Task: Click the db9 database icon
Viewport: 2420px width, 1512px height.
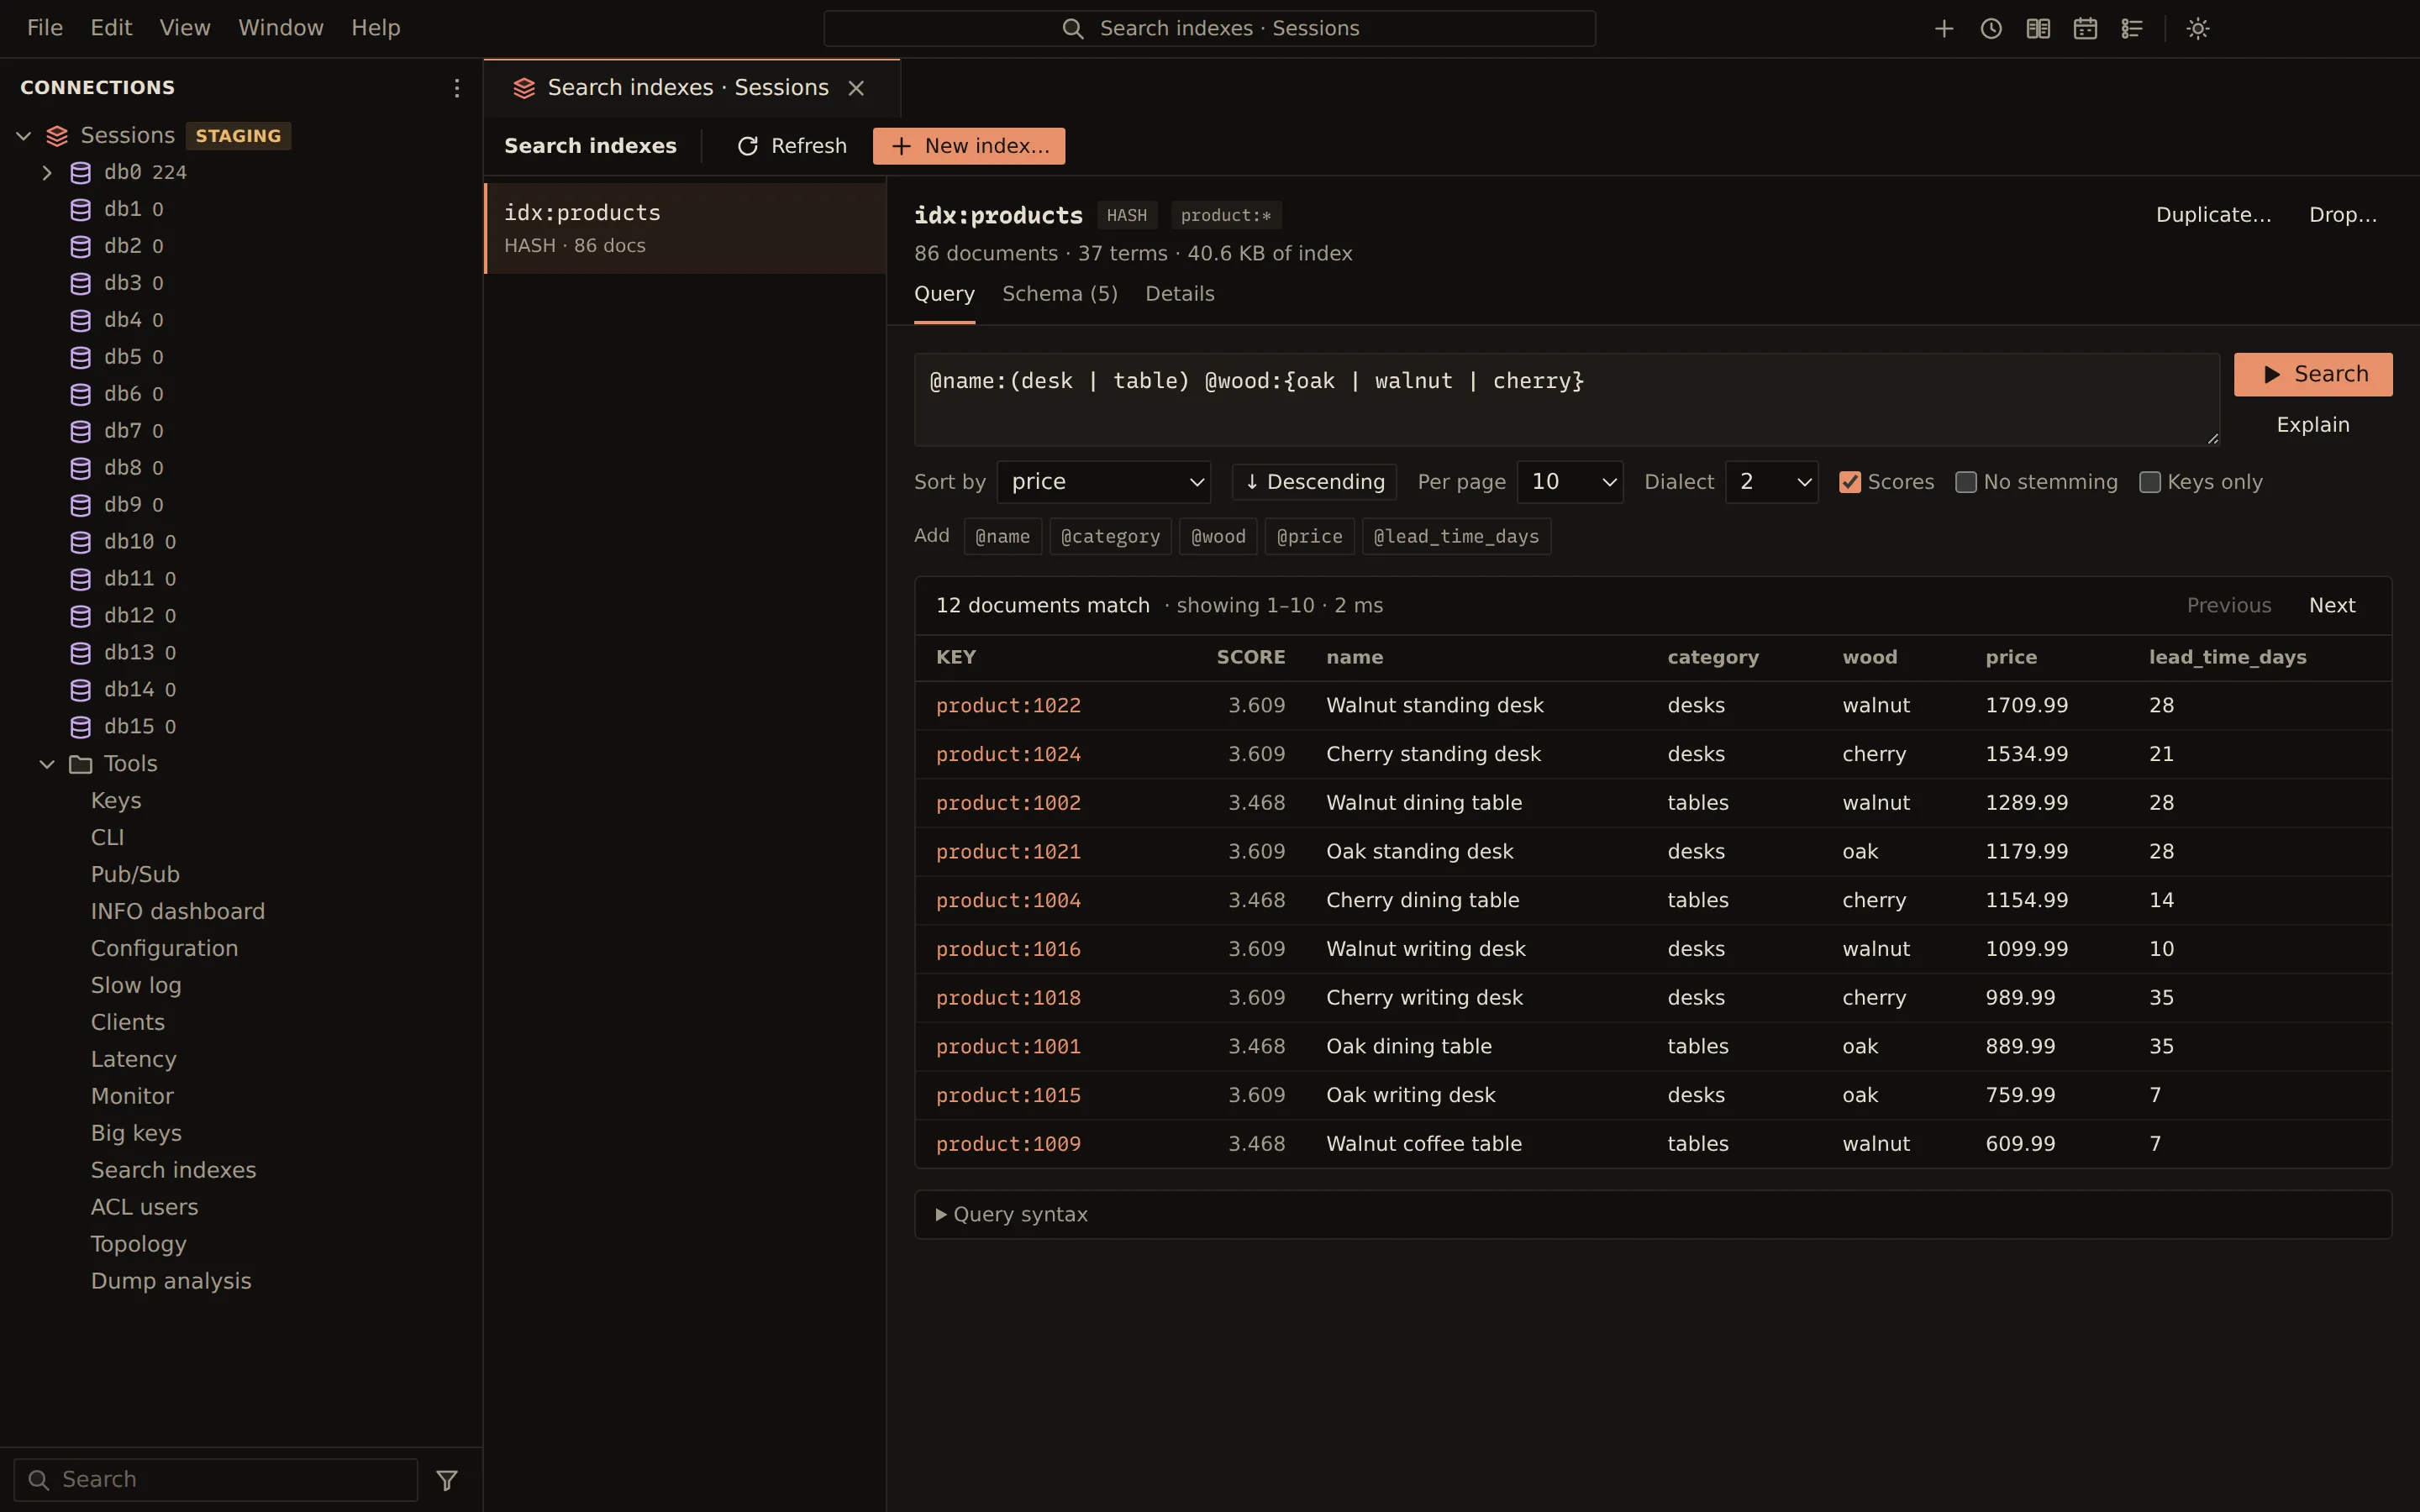Action: [81, 505]
